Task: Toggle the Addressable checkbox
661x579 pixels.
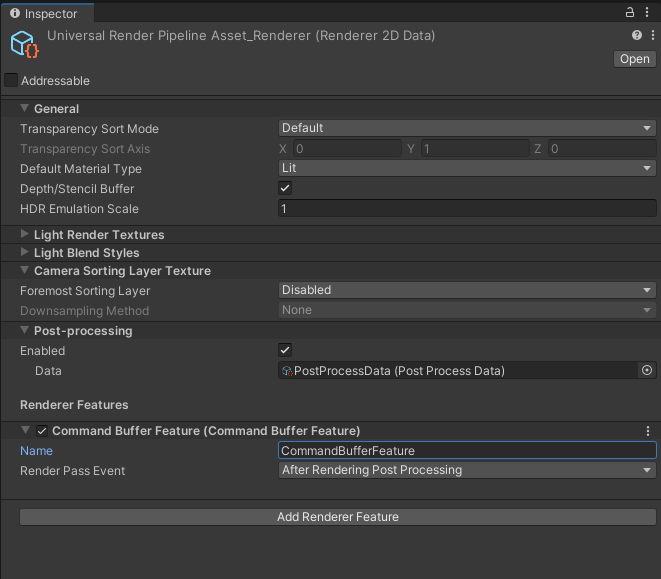Action: coord(11,80)
